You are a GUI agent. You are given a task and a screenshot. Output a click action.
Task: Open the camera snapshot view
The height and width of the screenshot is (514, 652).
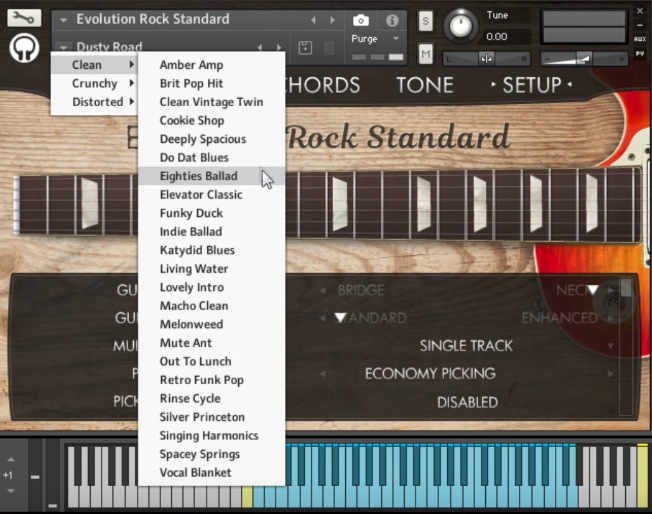click(x=361, y=20)
